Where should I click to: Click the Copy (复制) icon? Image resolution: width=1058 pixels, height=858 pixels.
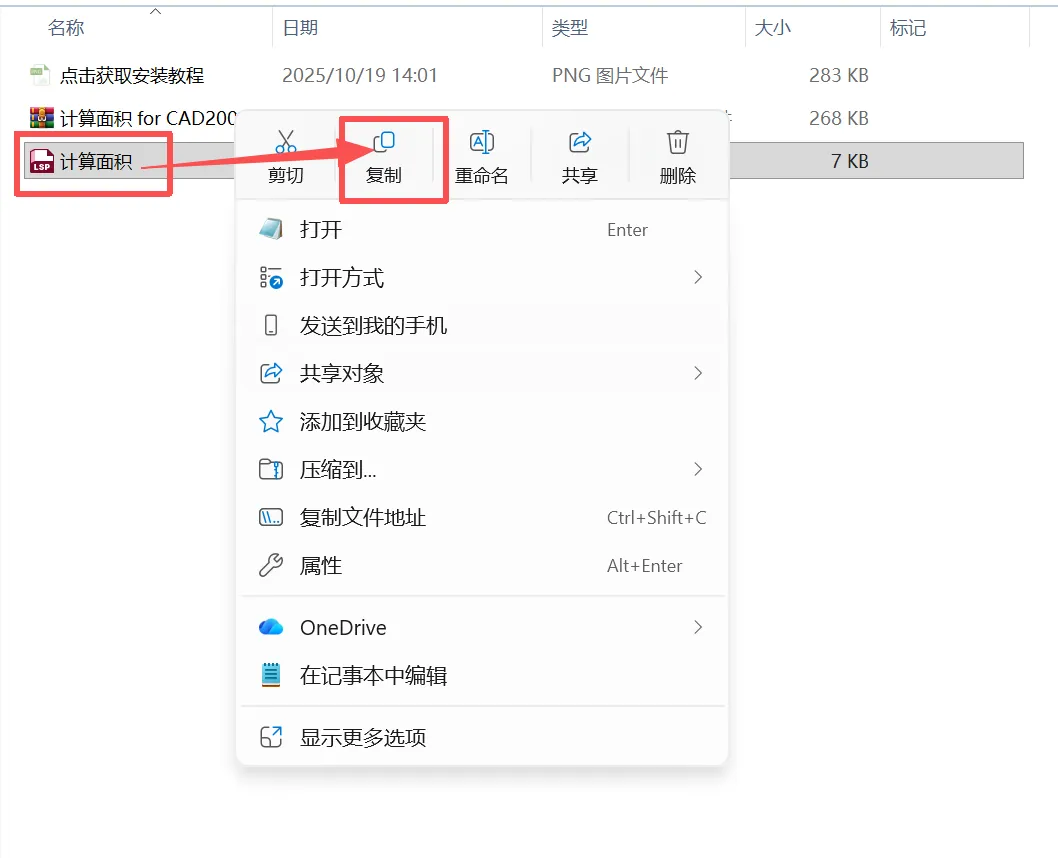pos(384,142)
